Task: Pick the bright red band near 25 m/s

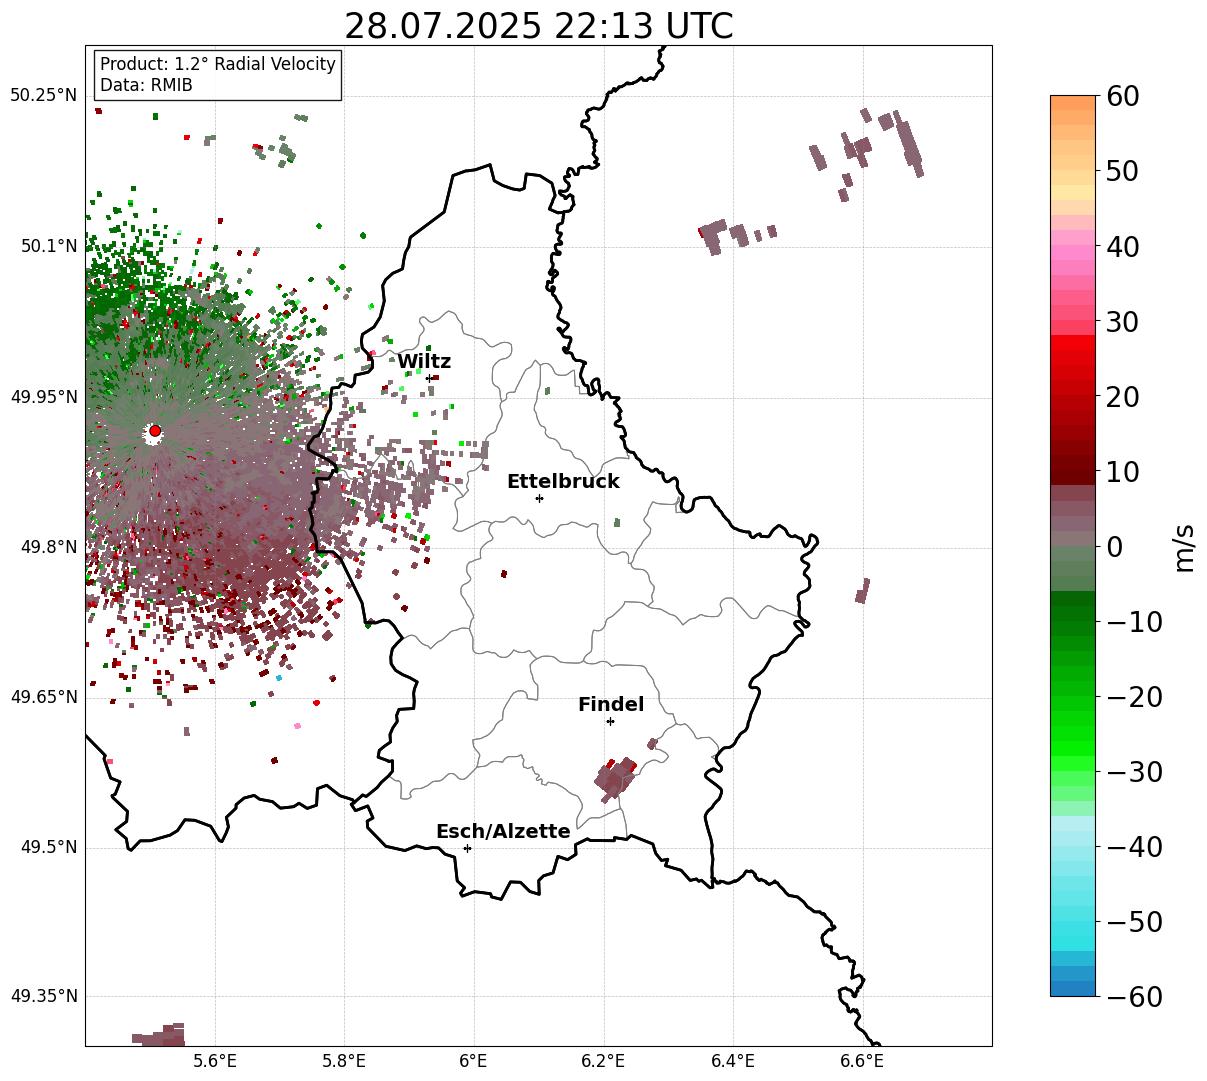Action: click(x=1073, y=352)
